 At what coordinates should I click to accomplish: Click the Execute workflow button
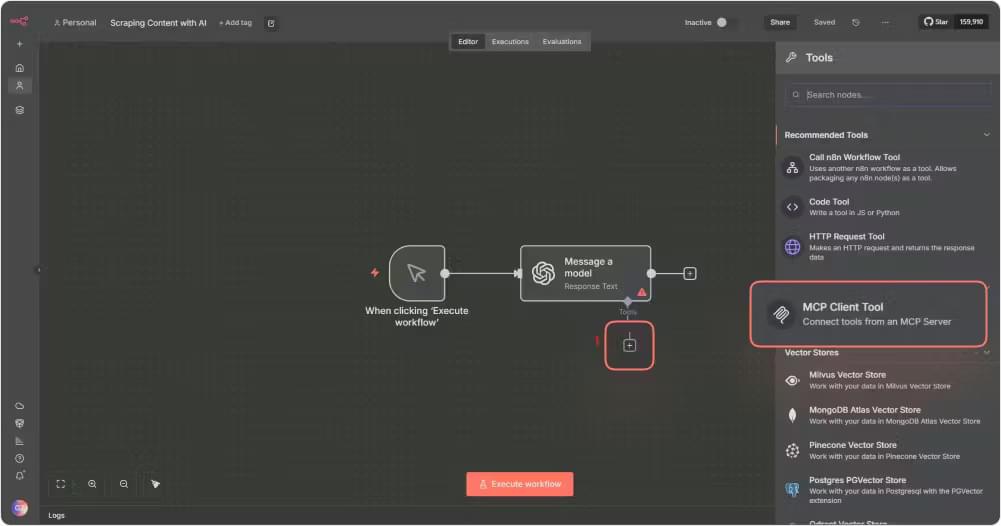(519, 484)
